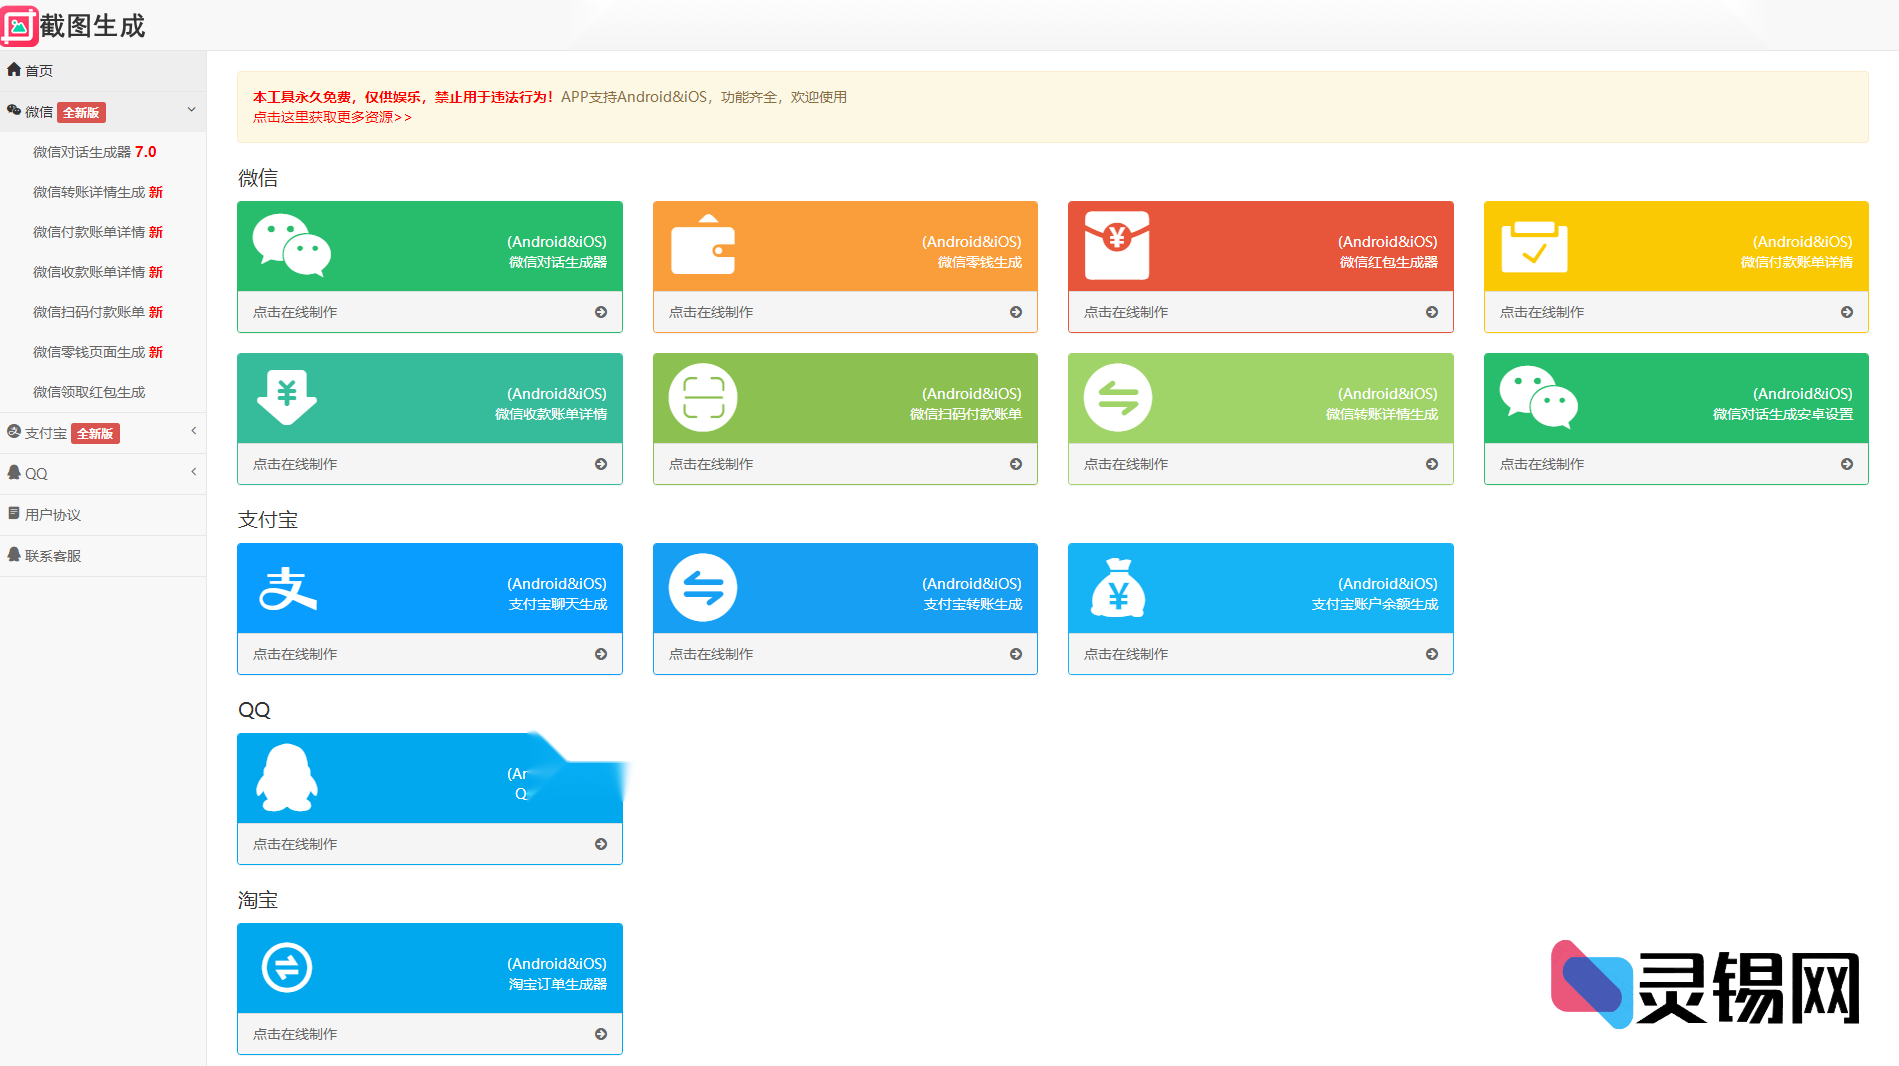The height and width of the screenshot is (1066, 1899).
Task: Click the wallet icon on the 微信零钱生成 card
Action: tap(703, 245)
